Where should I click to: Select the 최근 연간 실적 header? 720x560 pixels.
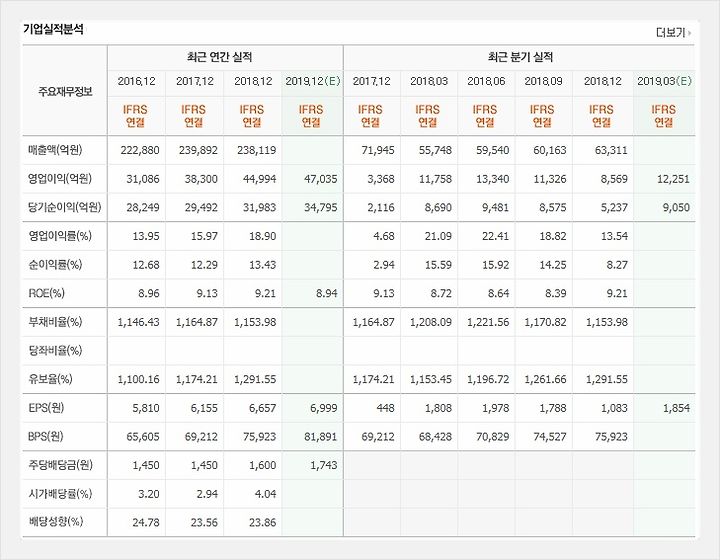(219, 57)
